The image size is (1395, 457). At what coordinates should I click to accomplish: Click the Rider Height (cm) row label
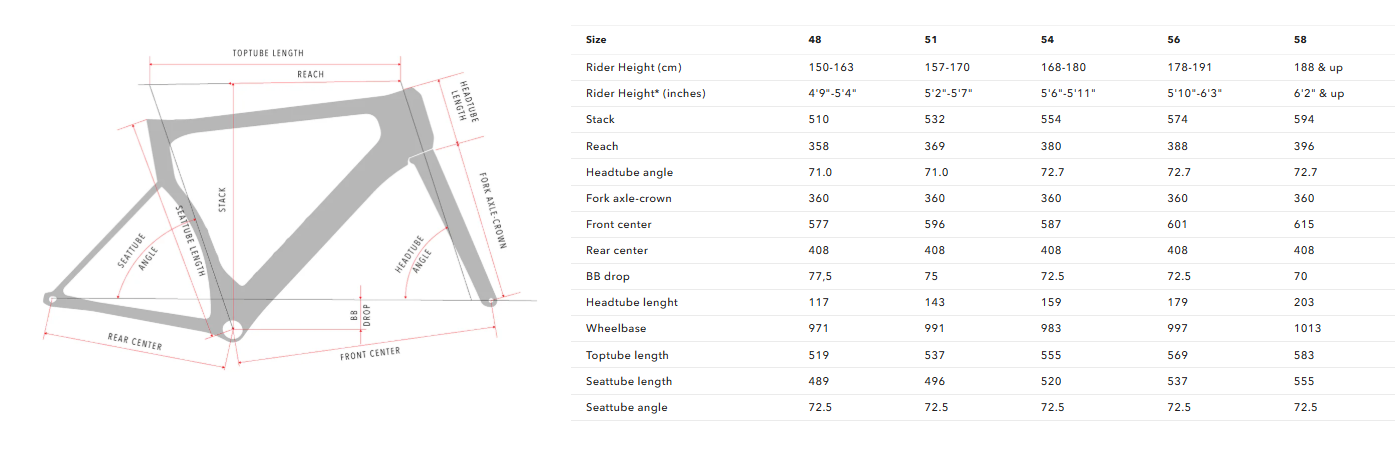click(633, 67)
